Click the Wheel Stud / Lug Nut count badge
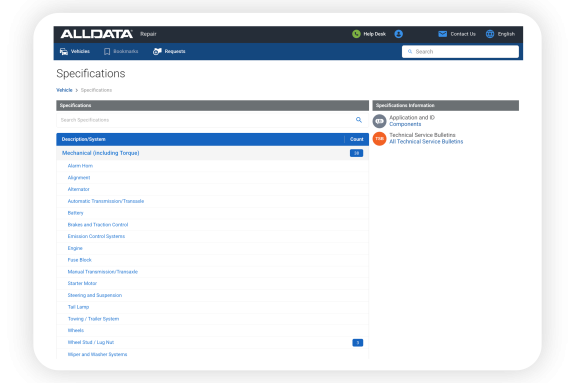This screenshot has height=383, width=575. click(x=358, y=343)
